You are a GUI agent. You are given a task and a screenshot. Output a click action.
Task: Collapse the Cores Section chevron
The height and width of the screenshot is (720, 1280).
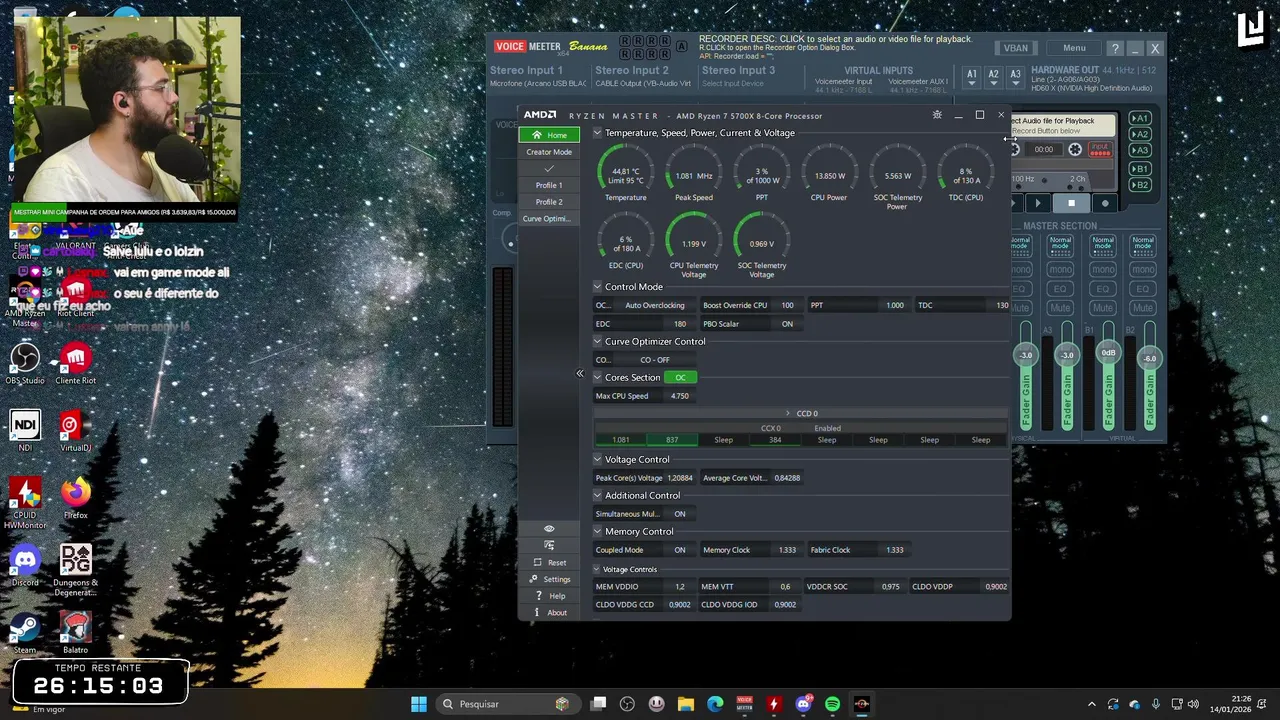coord(597,378)
